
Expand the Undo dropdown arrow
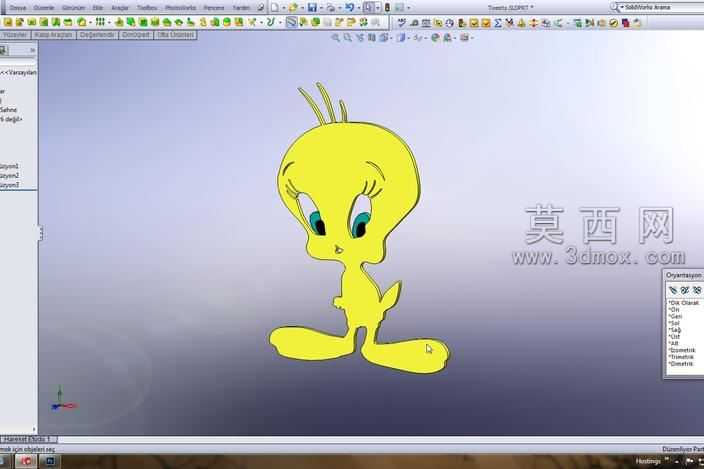tap(358, 8)
